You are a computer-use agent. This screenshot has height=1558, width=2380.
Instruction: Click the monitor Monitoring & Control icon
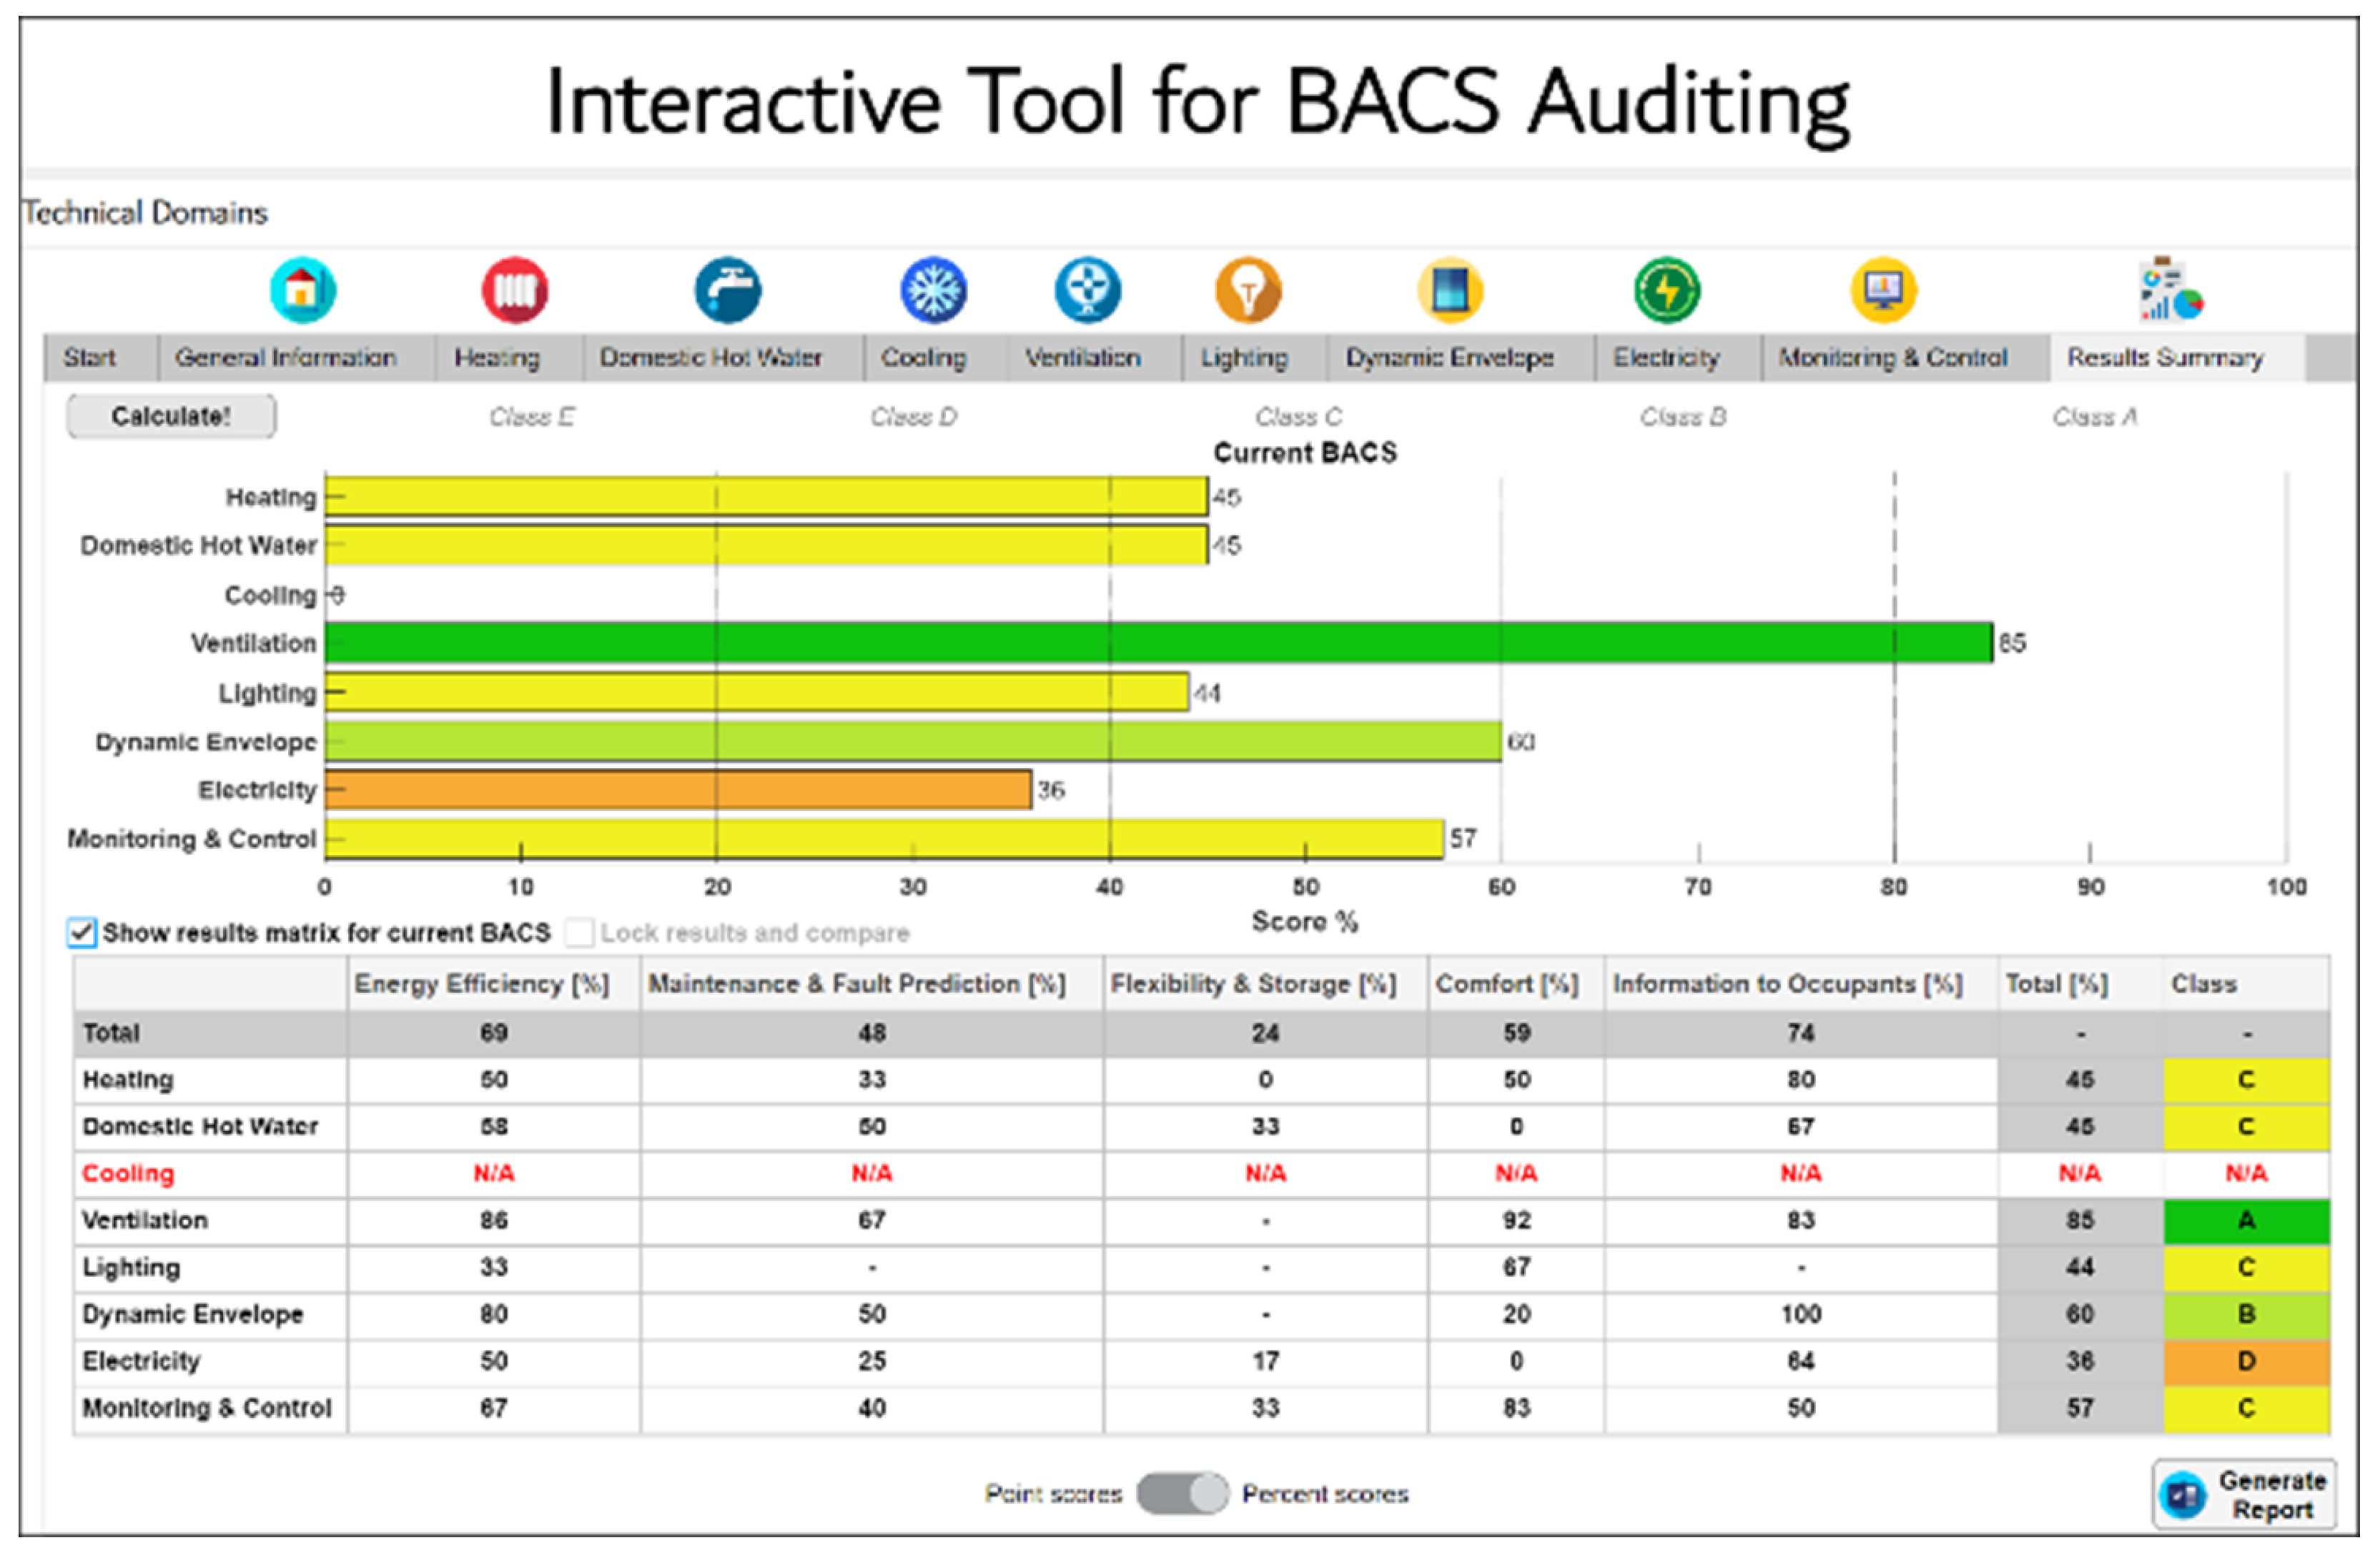point(1883,291)
